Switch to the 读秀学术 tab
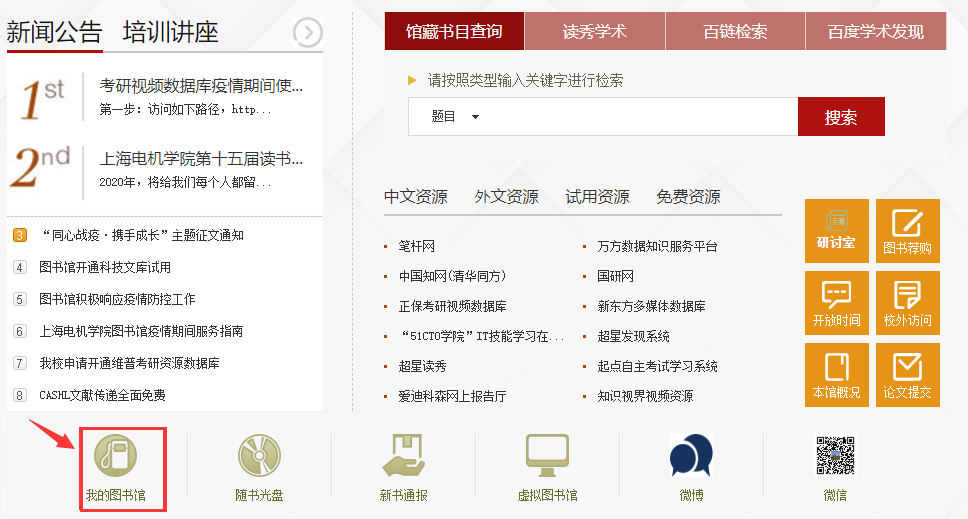The image size is (968, 519). (x=594, y=32)
